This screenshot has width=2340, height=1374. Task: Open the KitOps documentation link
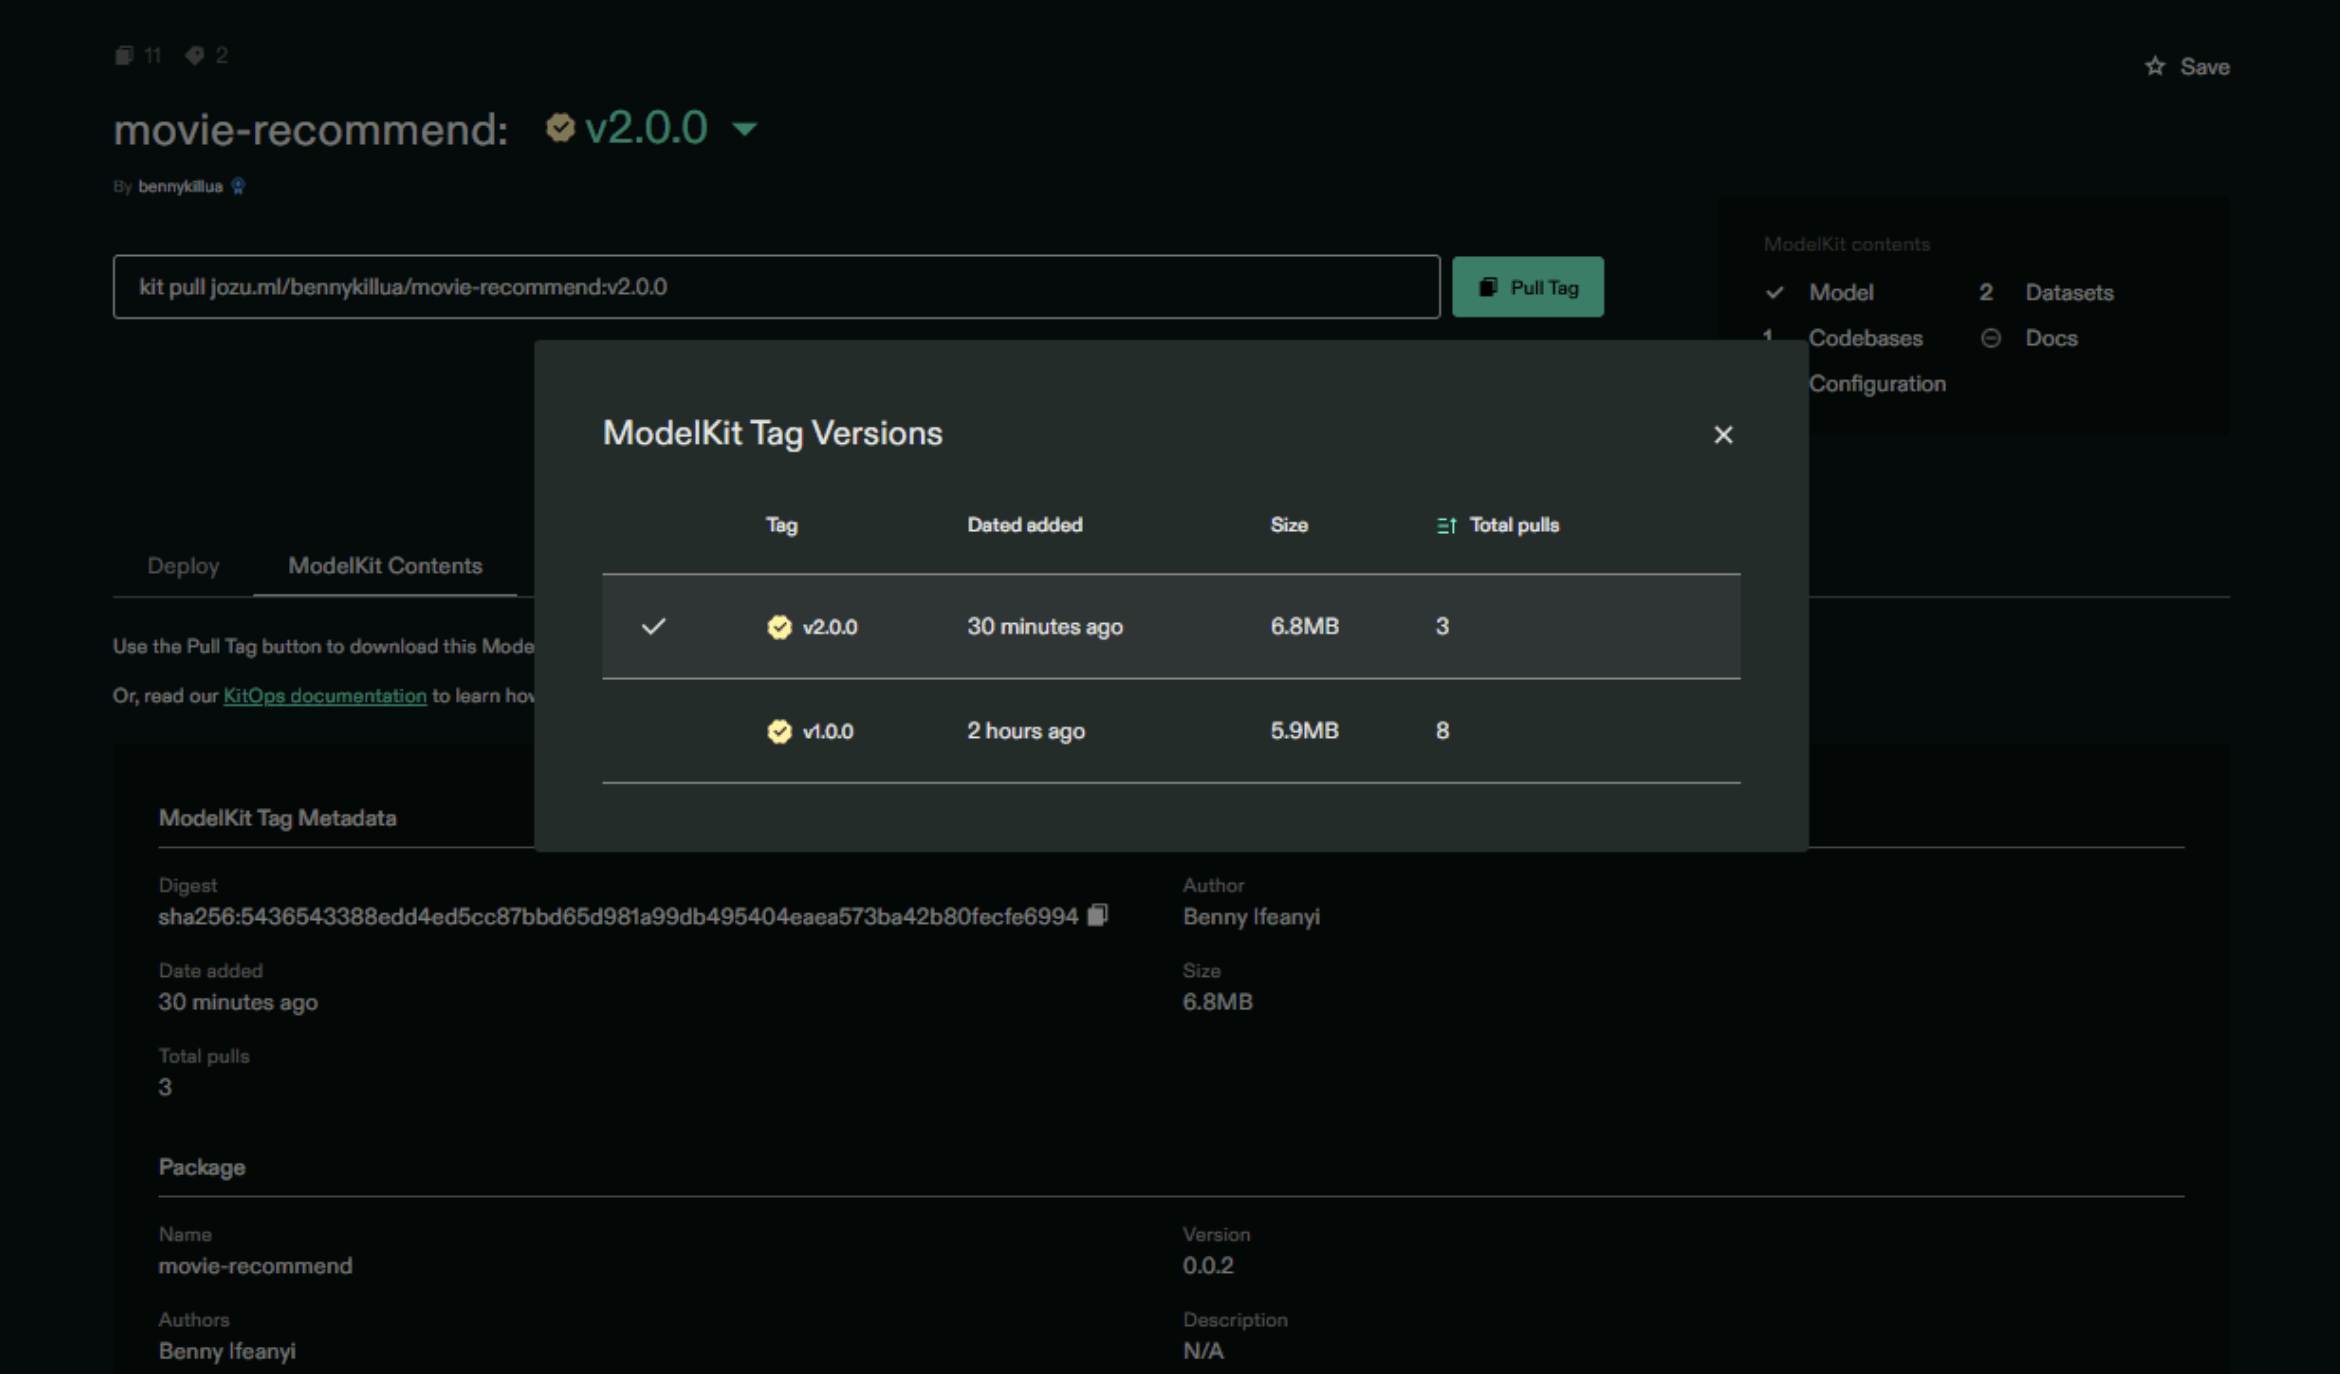325,696
